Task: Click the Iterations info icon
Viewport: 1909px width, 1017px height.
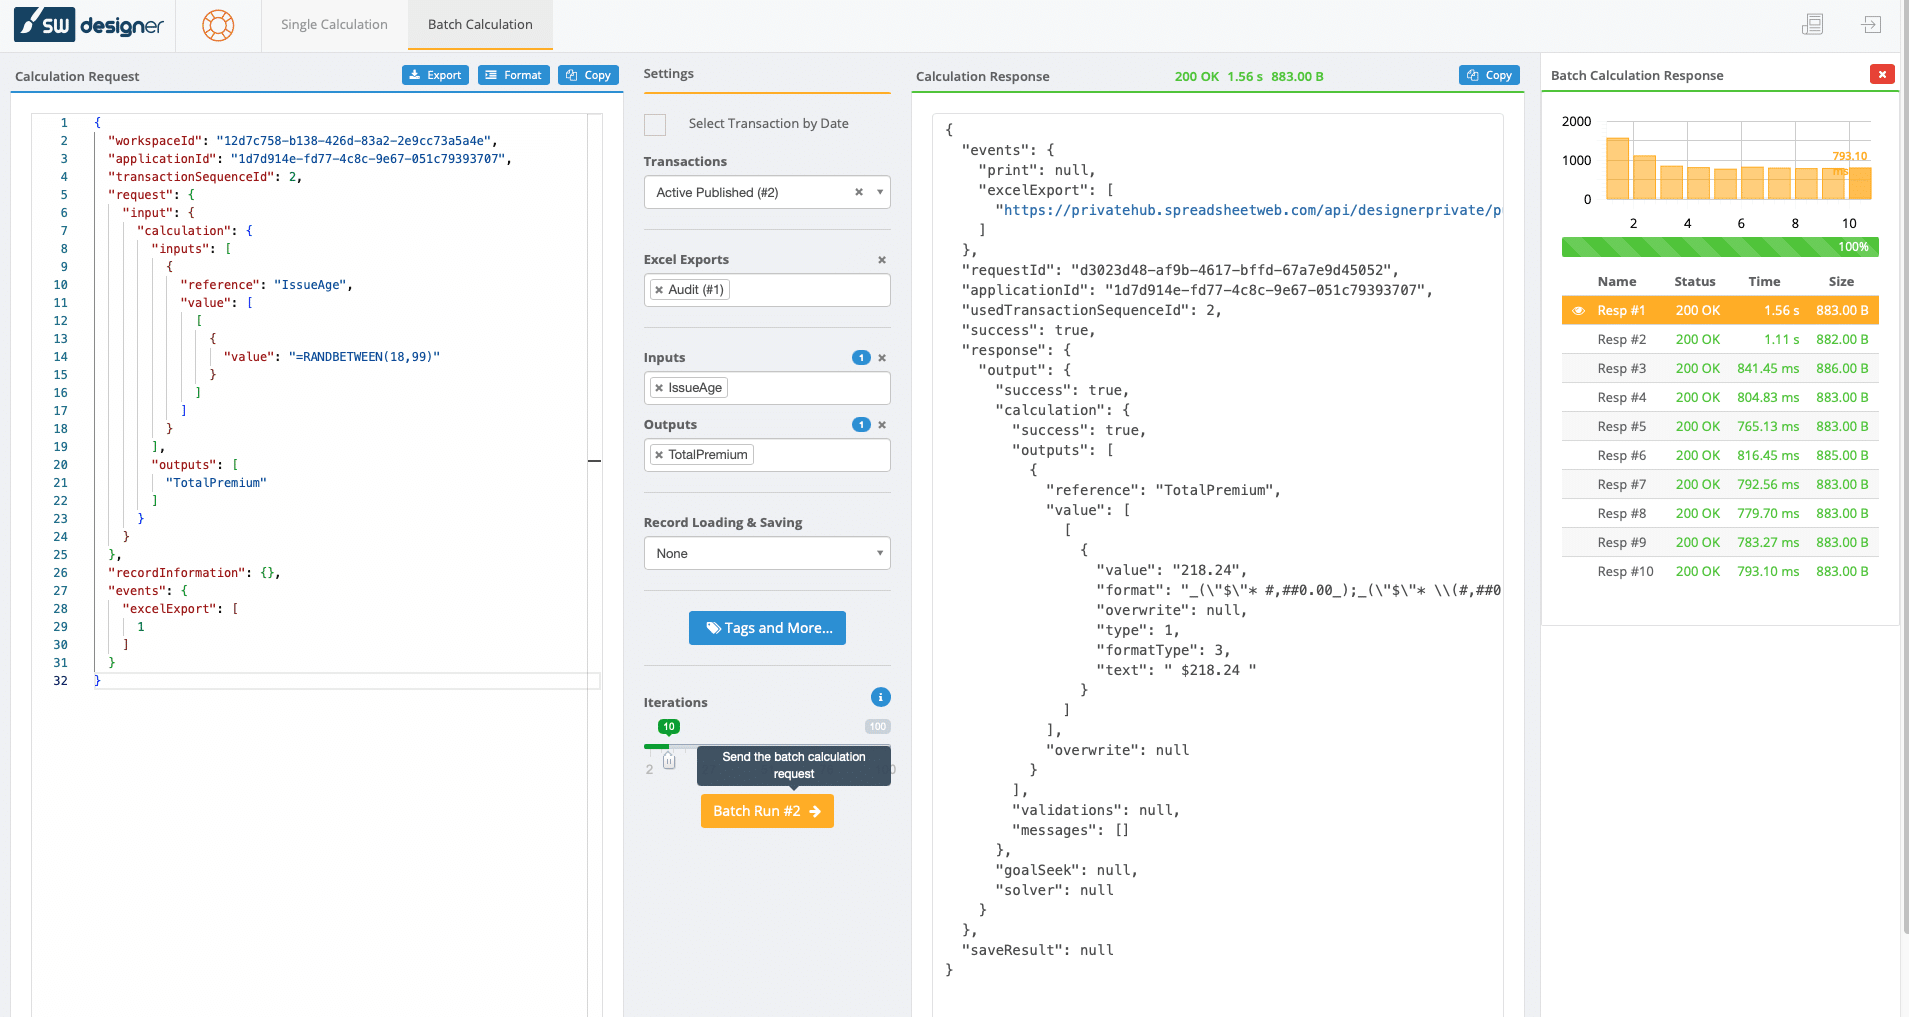Action: pos(880,697)
